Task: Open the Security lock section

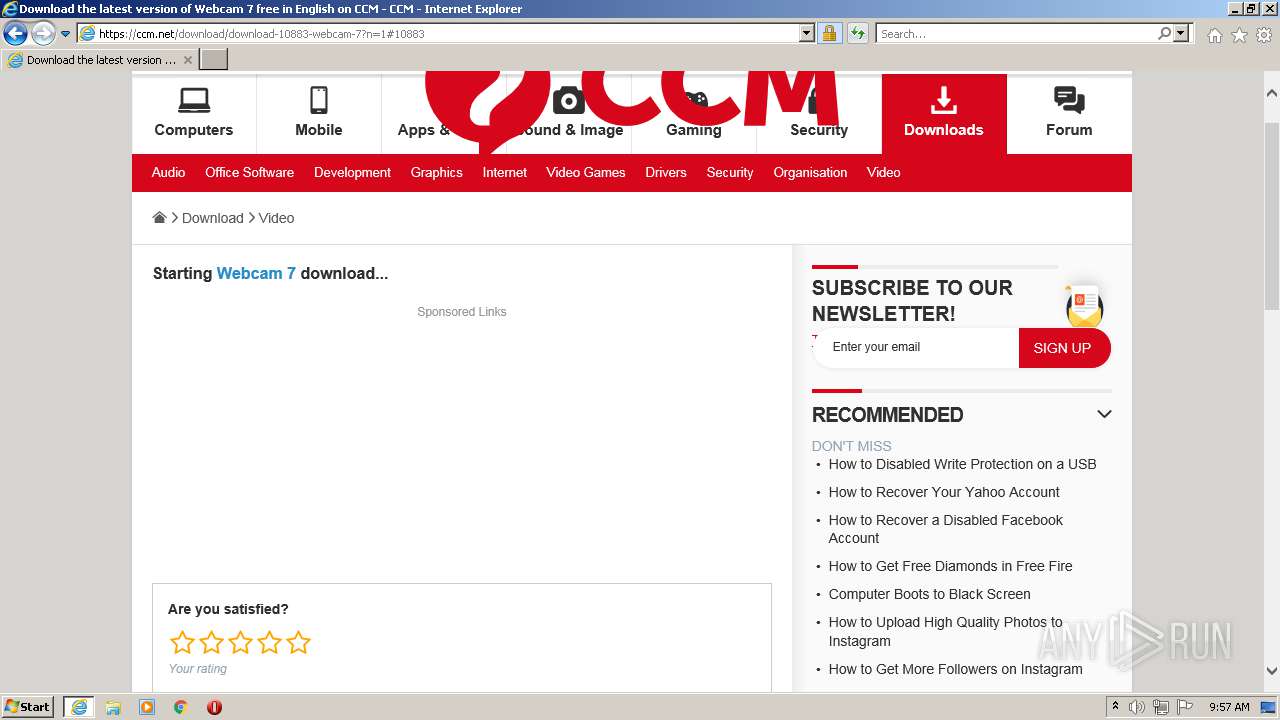Action: click(x=818, y=113)
